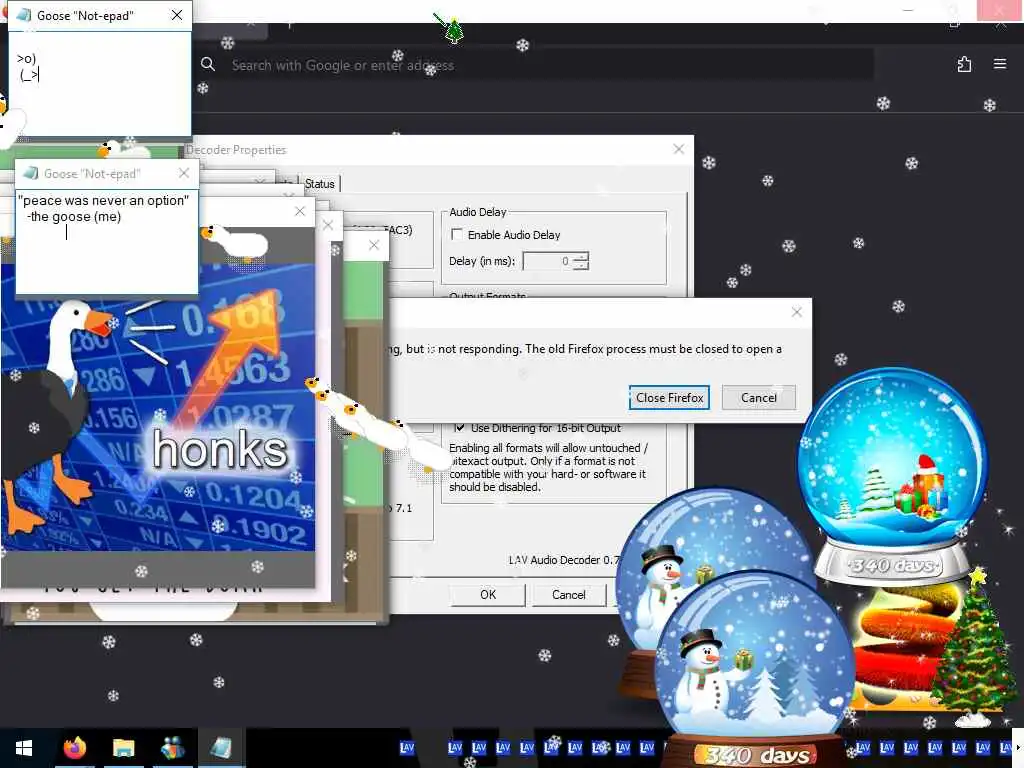Switch to the Status tab
This screenshot has width=1024, height=768.
[320, 184]
